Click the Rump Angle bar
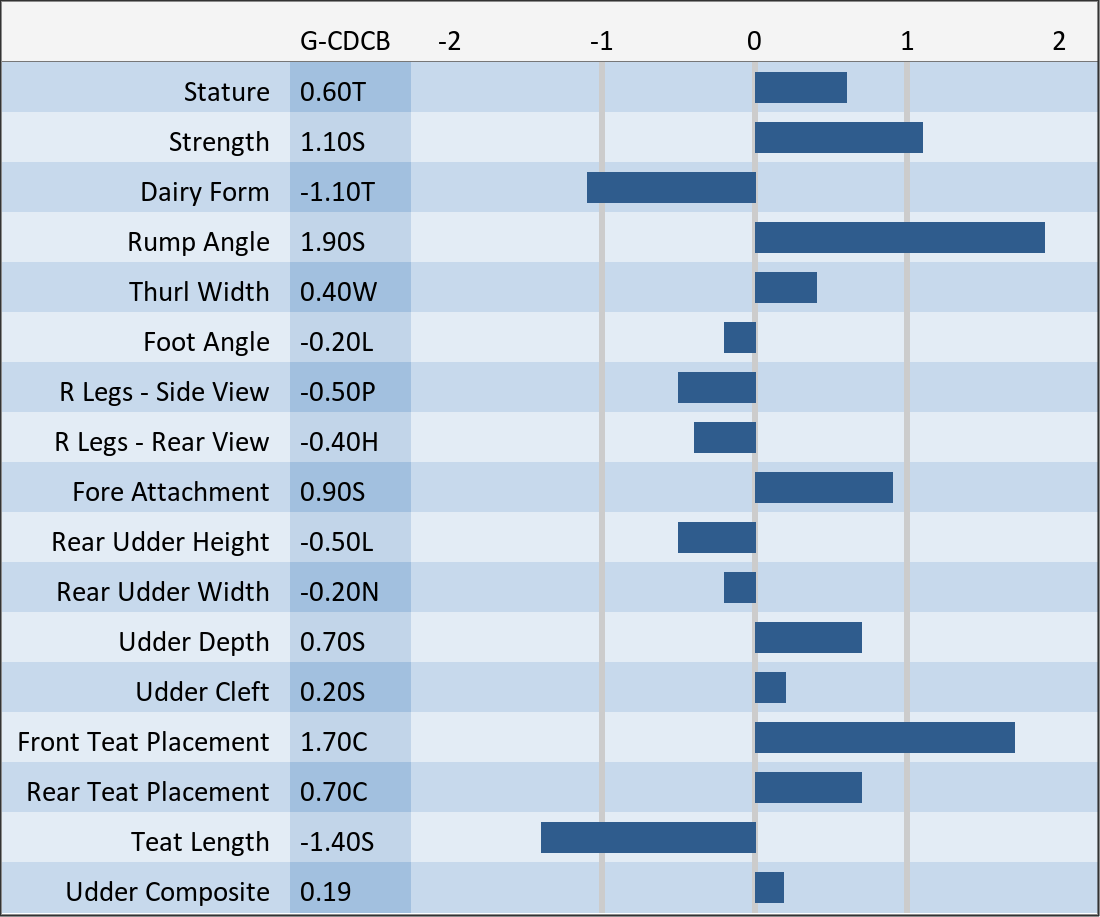 899,238
